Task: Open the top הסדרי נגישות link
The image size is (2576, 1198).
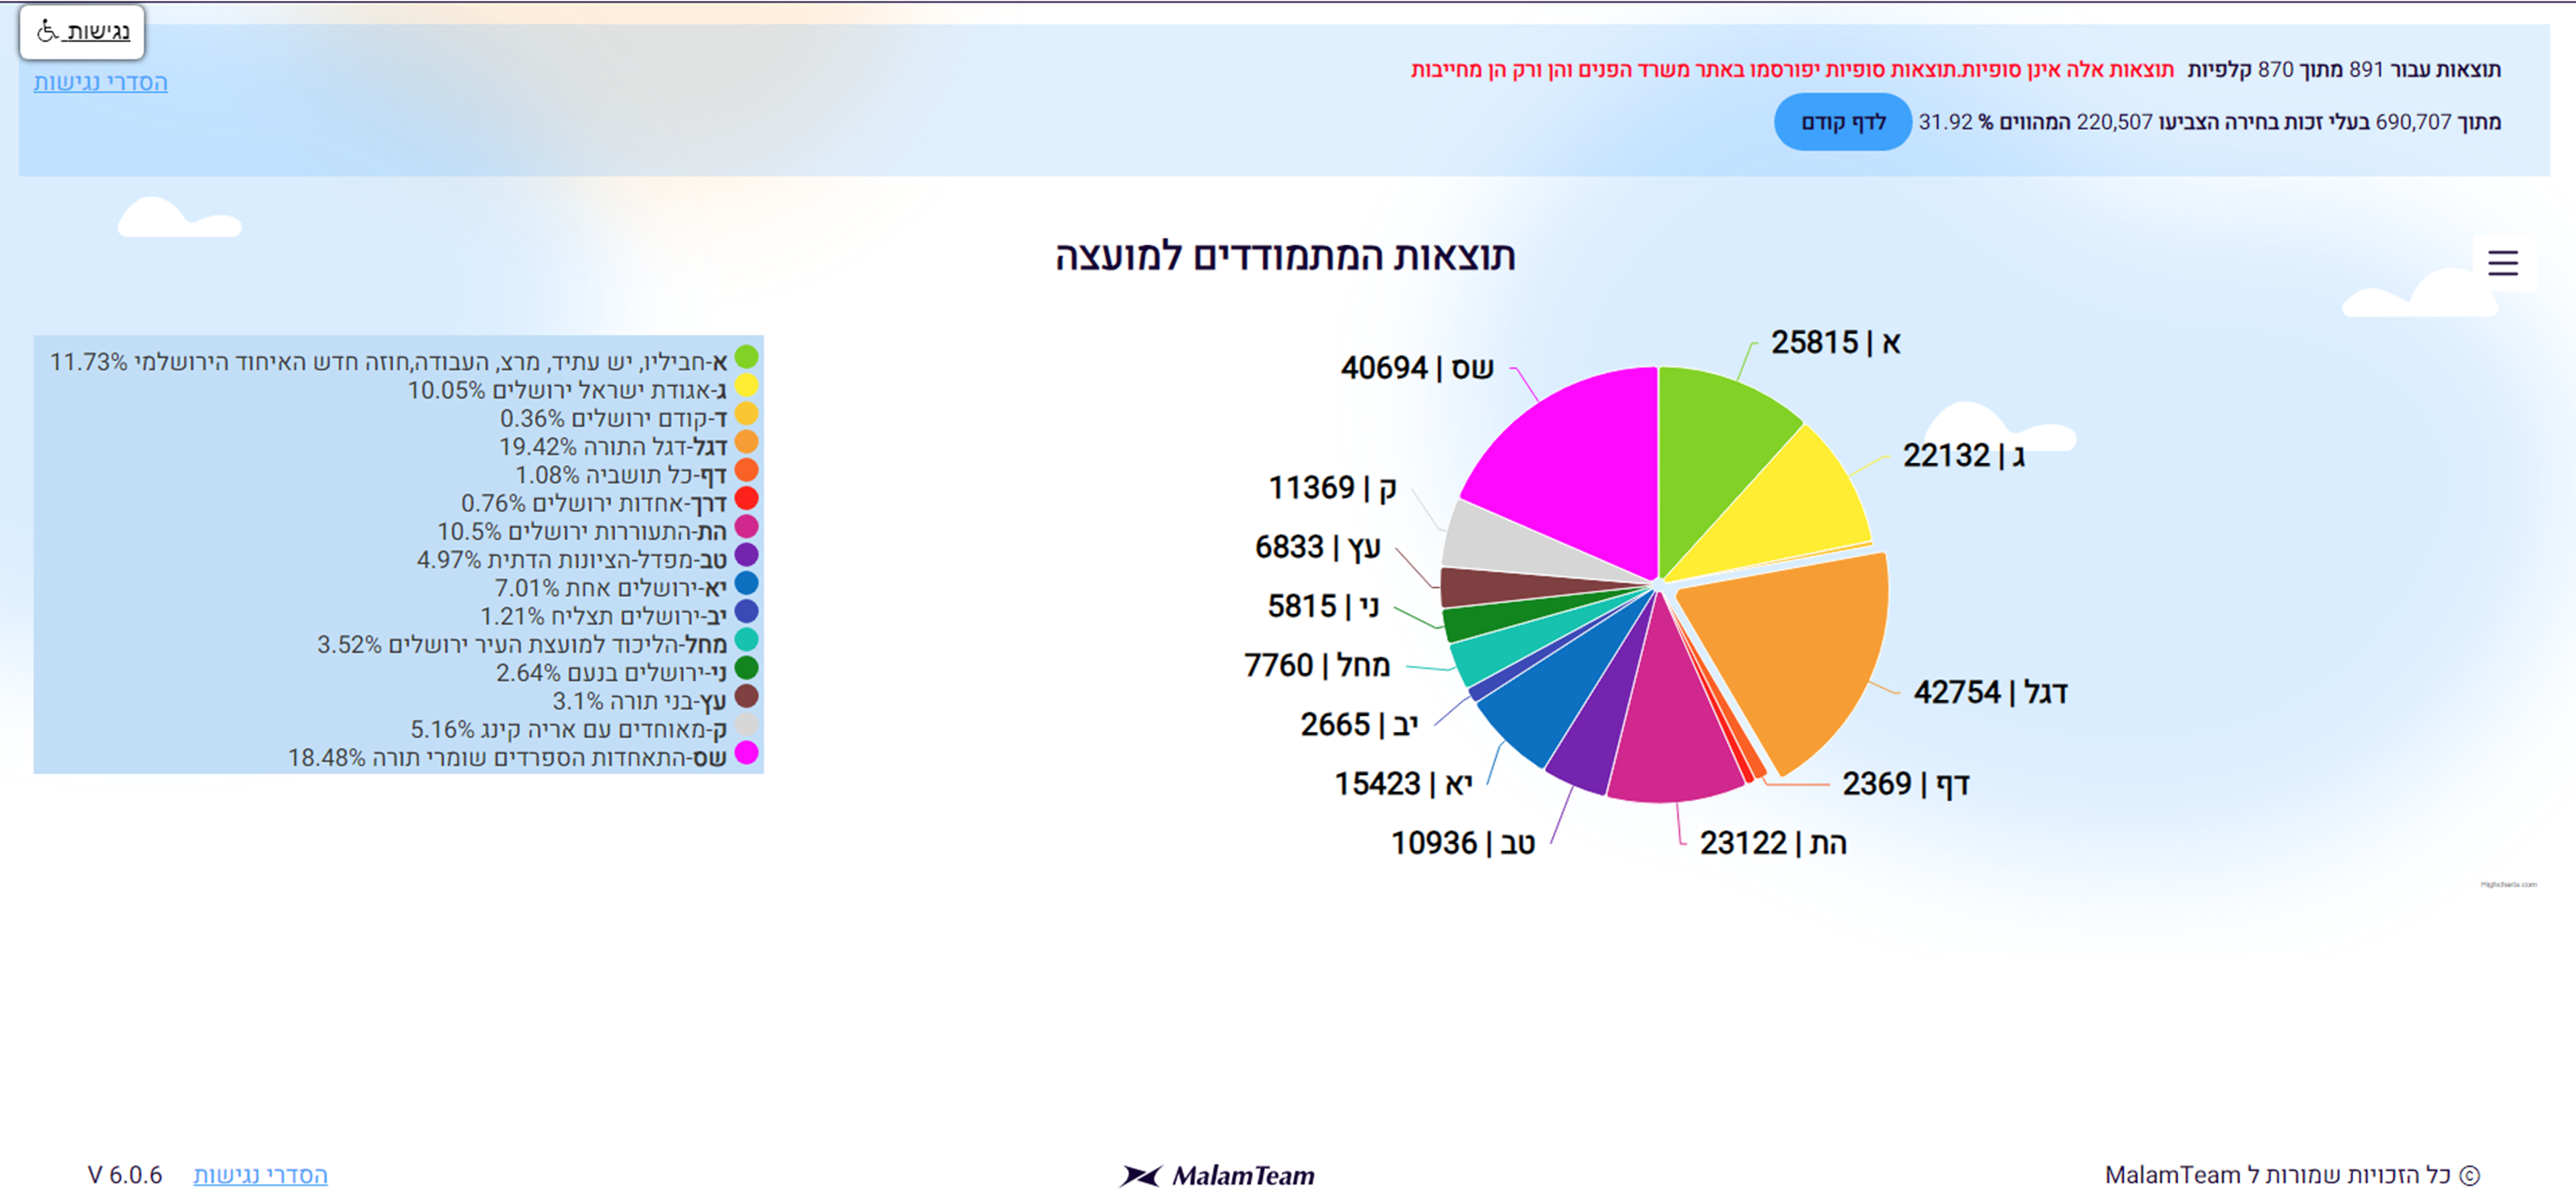Action: point(100,82)
